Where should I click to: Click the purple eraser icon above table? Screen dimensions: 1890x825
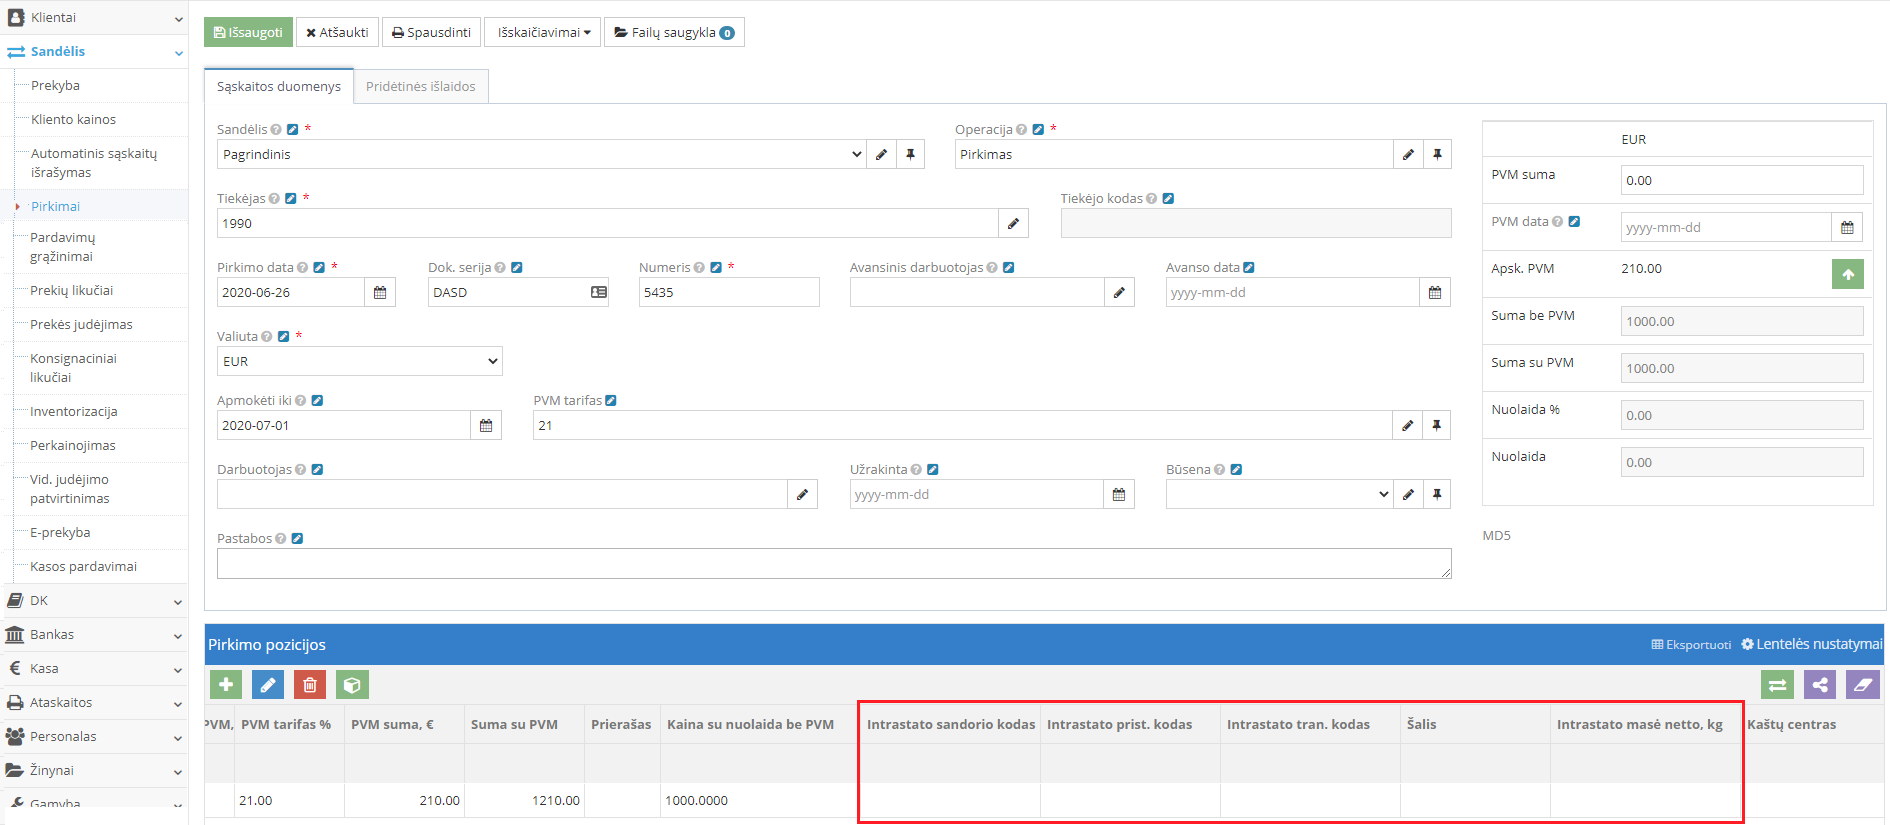coord(1862,685)
